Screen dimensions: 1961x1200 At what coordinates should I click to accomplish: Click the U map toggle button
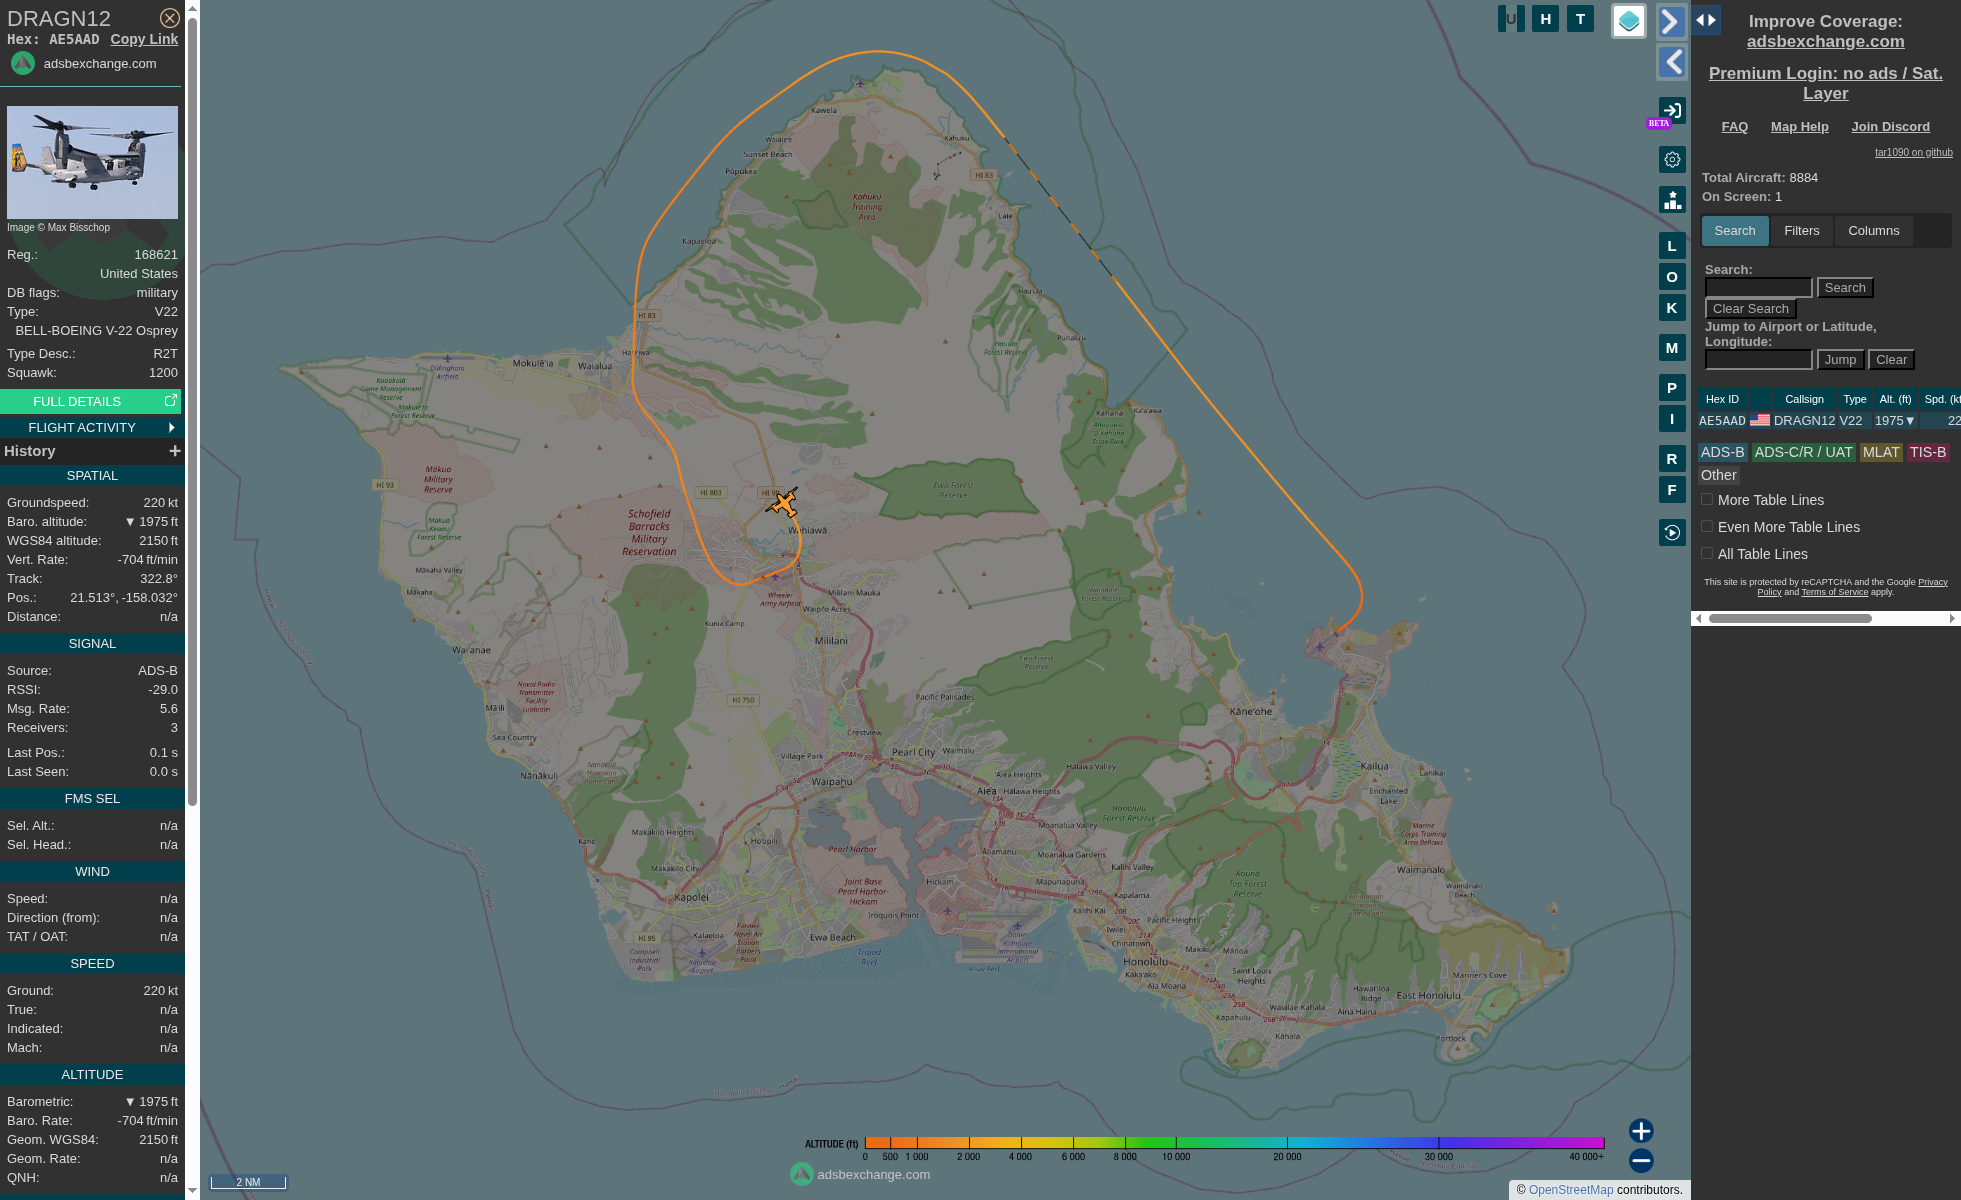click(1511, 18)
